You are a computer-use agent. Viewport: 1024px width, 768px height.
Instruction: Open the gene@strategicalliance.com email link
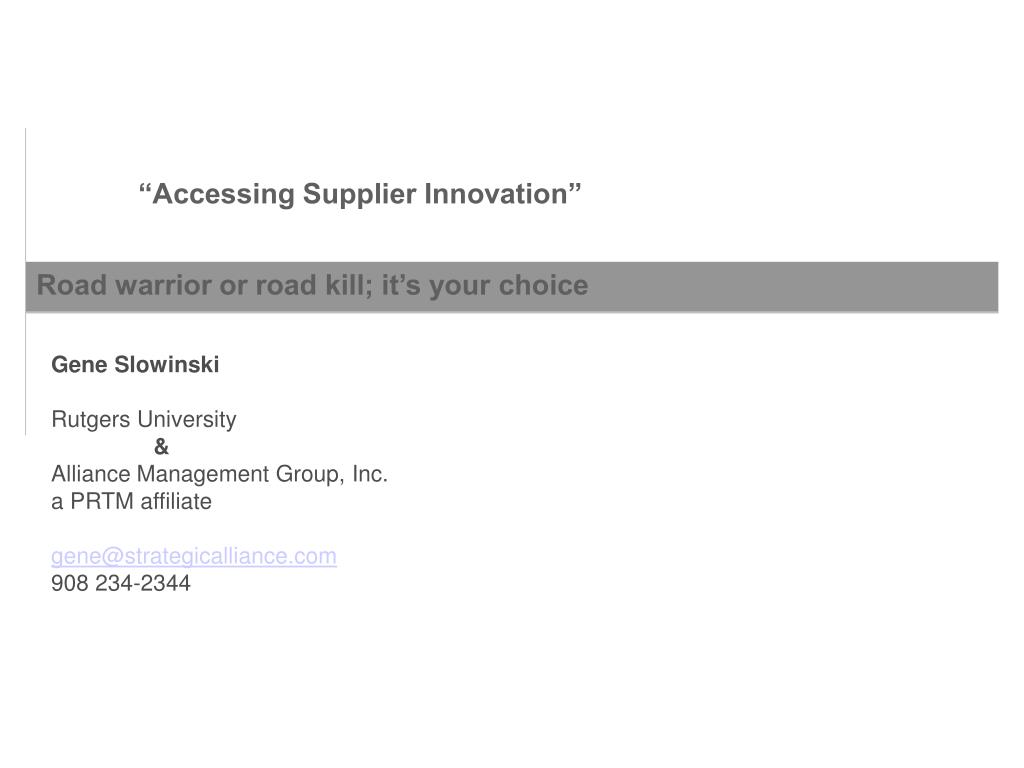coord(194,556)
